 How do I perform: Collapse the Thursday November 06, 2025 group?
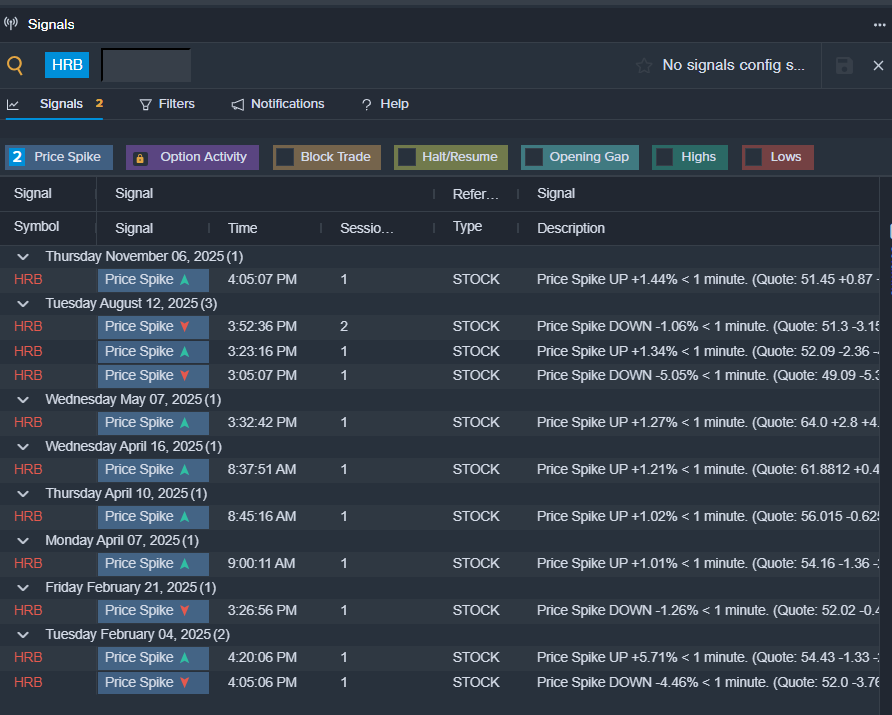click(x=23, y=257)
